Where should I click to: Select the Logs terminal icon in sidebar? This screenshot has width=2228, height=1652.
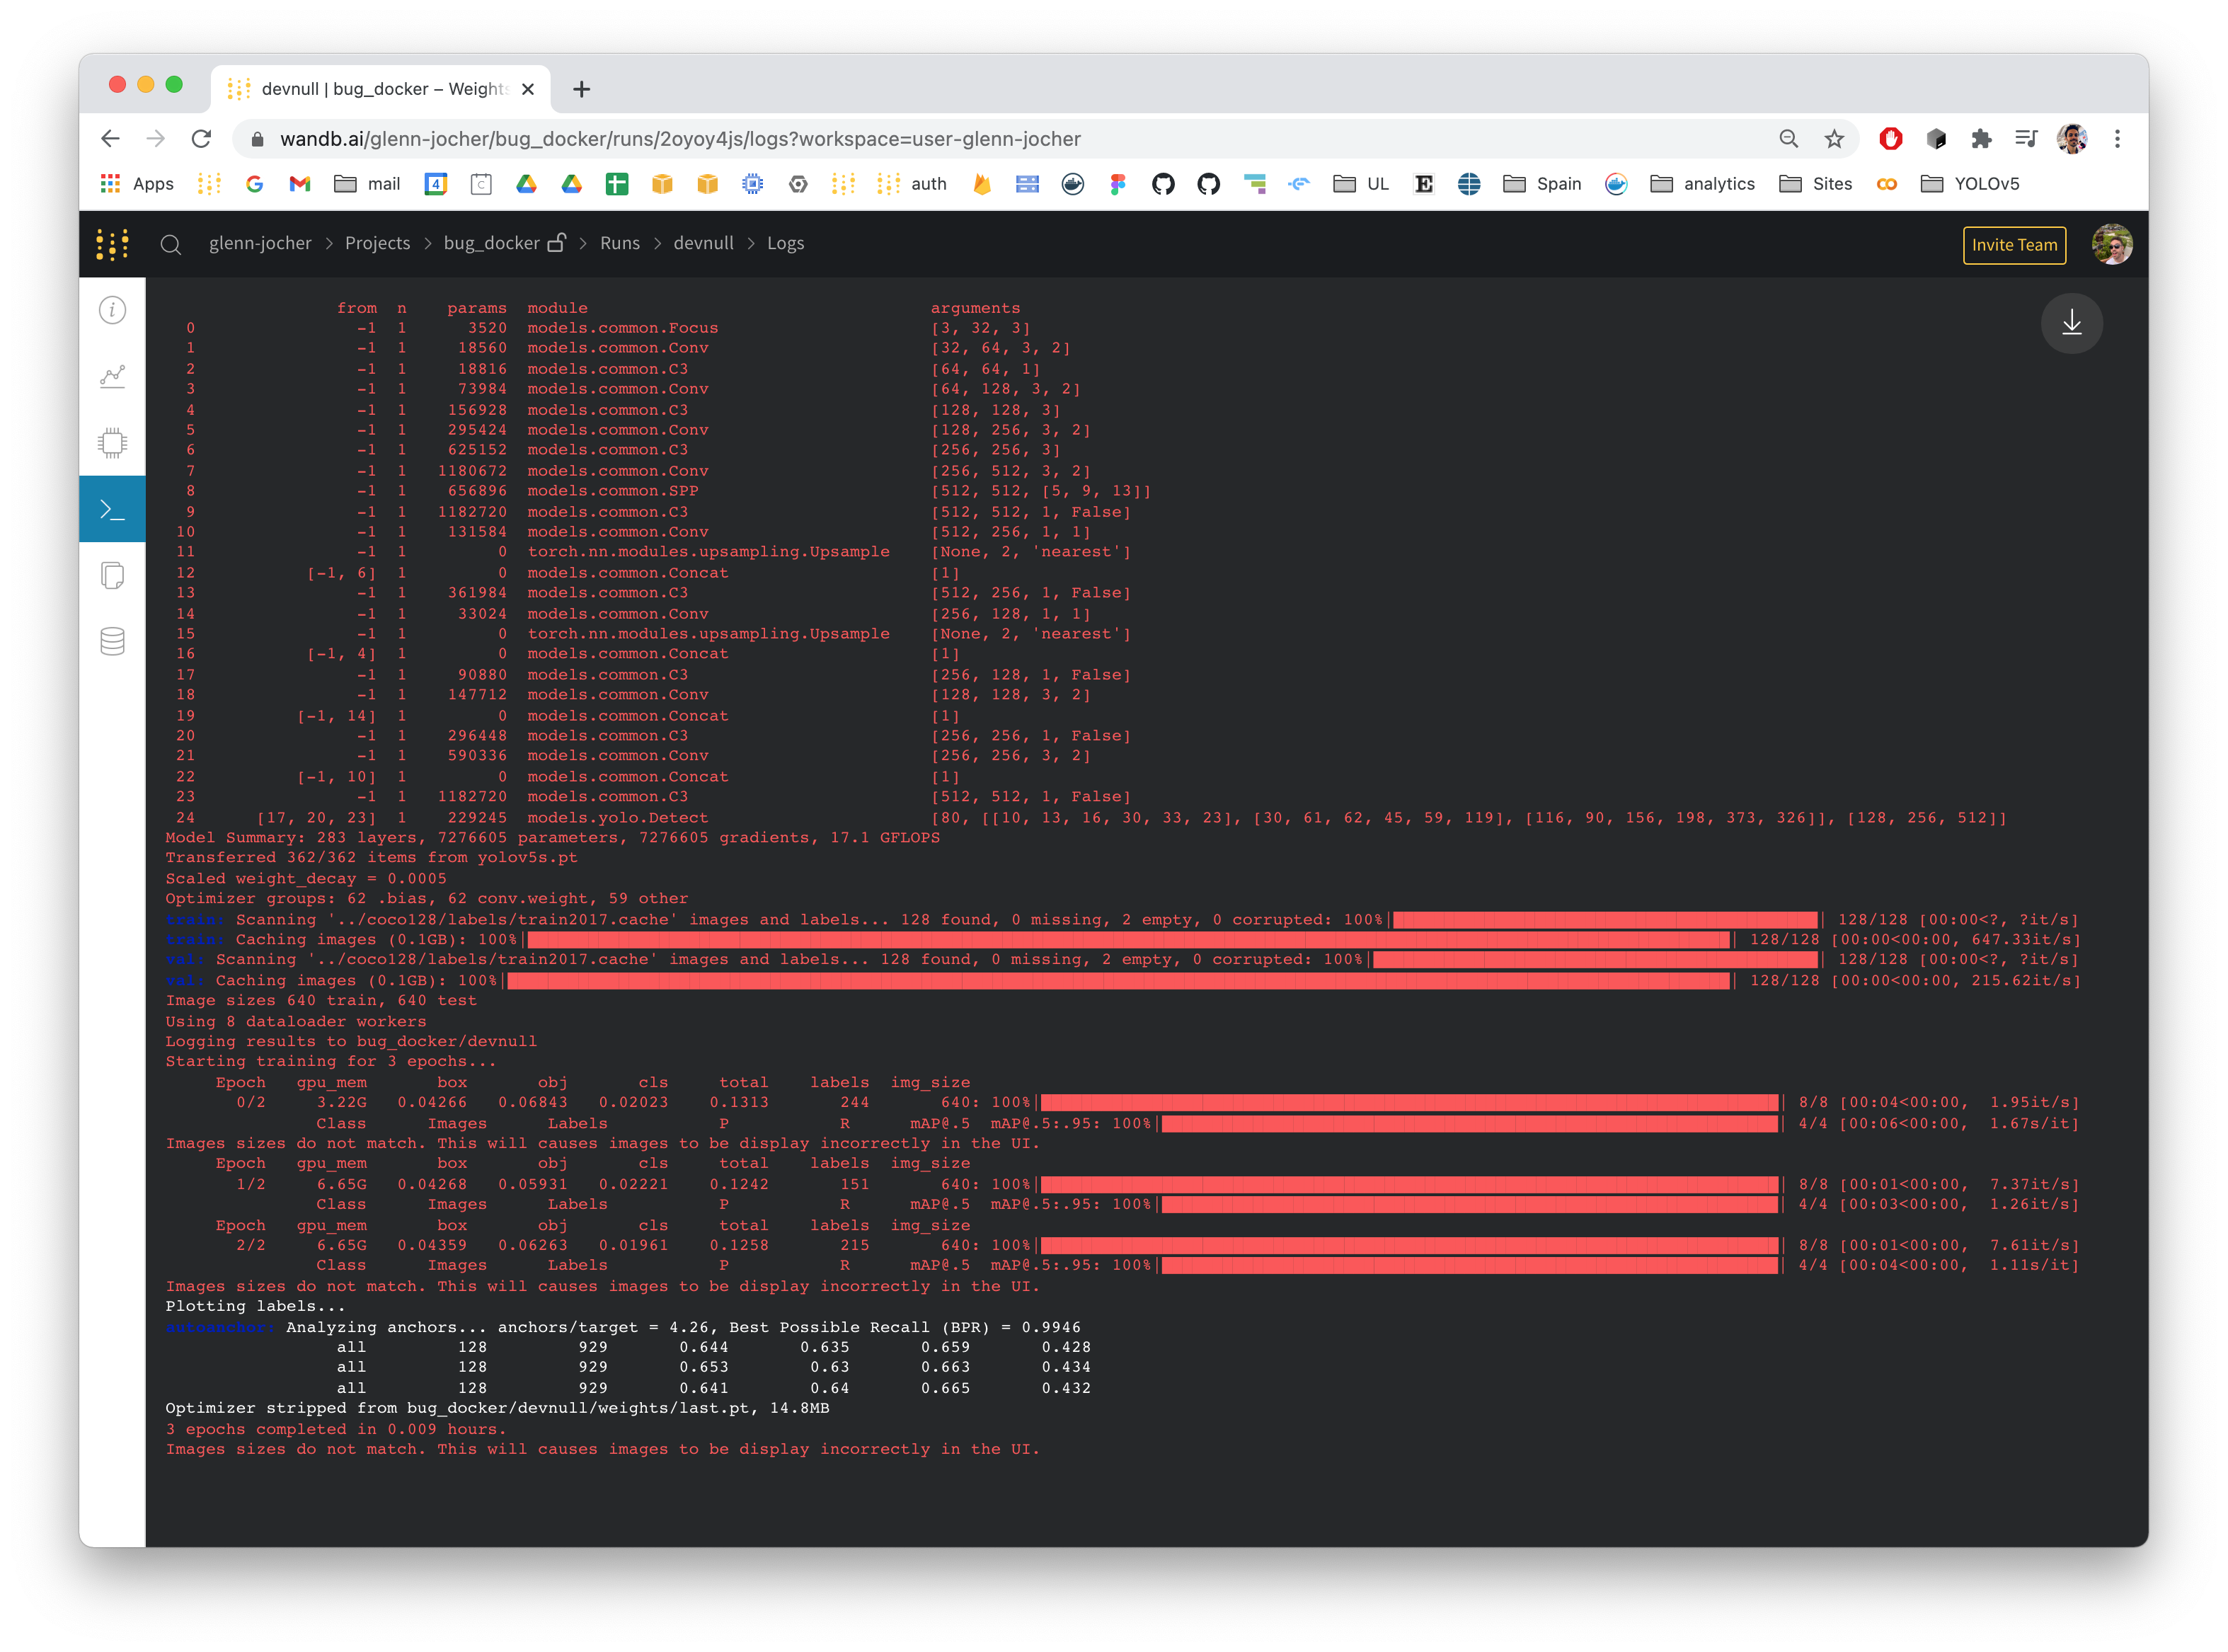[x=112, y=509]
